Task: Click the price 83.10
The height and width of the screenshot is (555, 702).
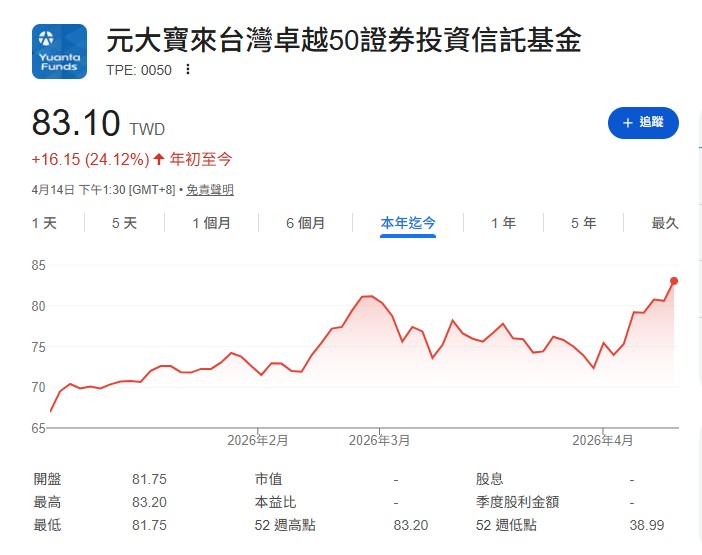Action: (x=76, y=123)
